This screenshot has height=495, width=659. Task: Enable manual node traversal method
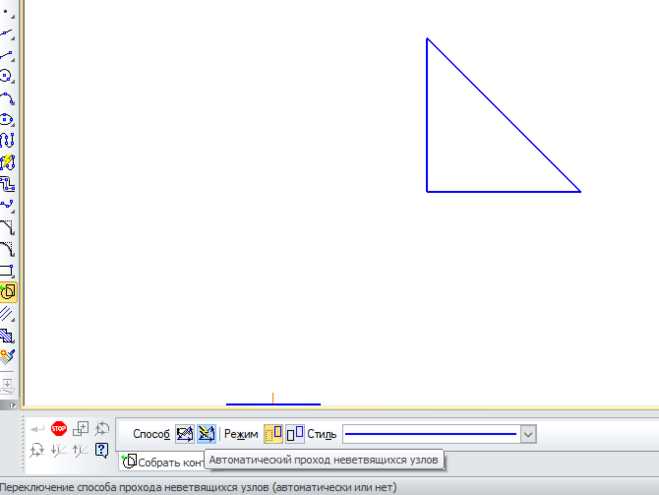point(185,434)
